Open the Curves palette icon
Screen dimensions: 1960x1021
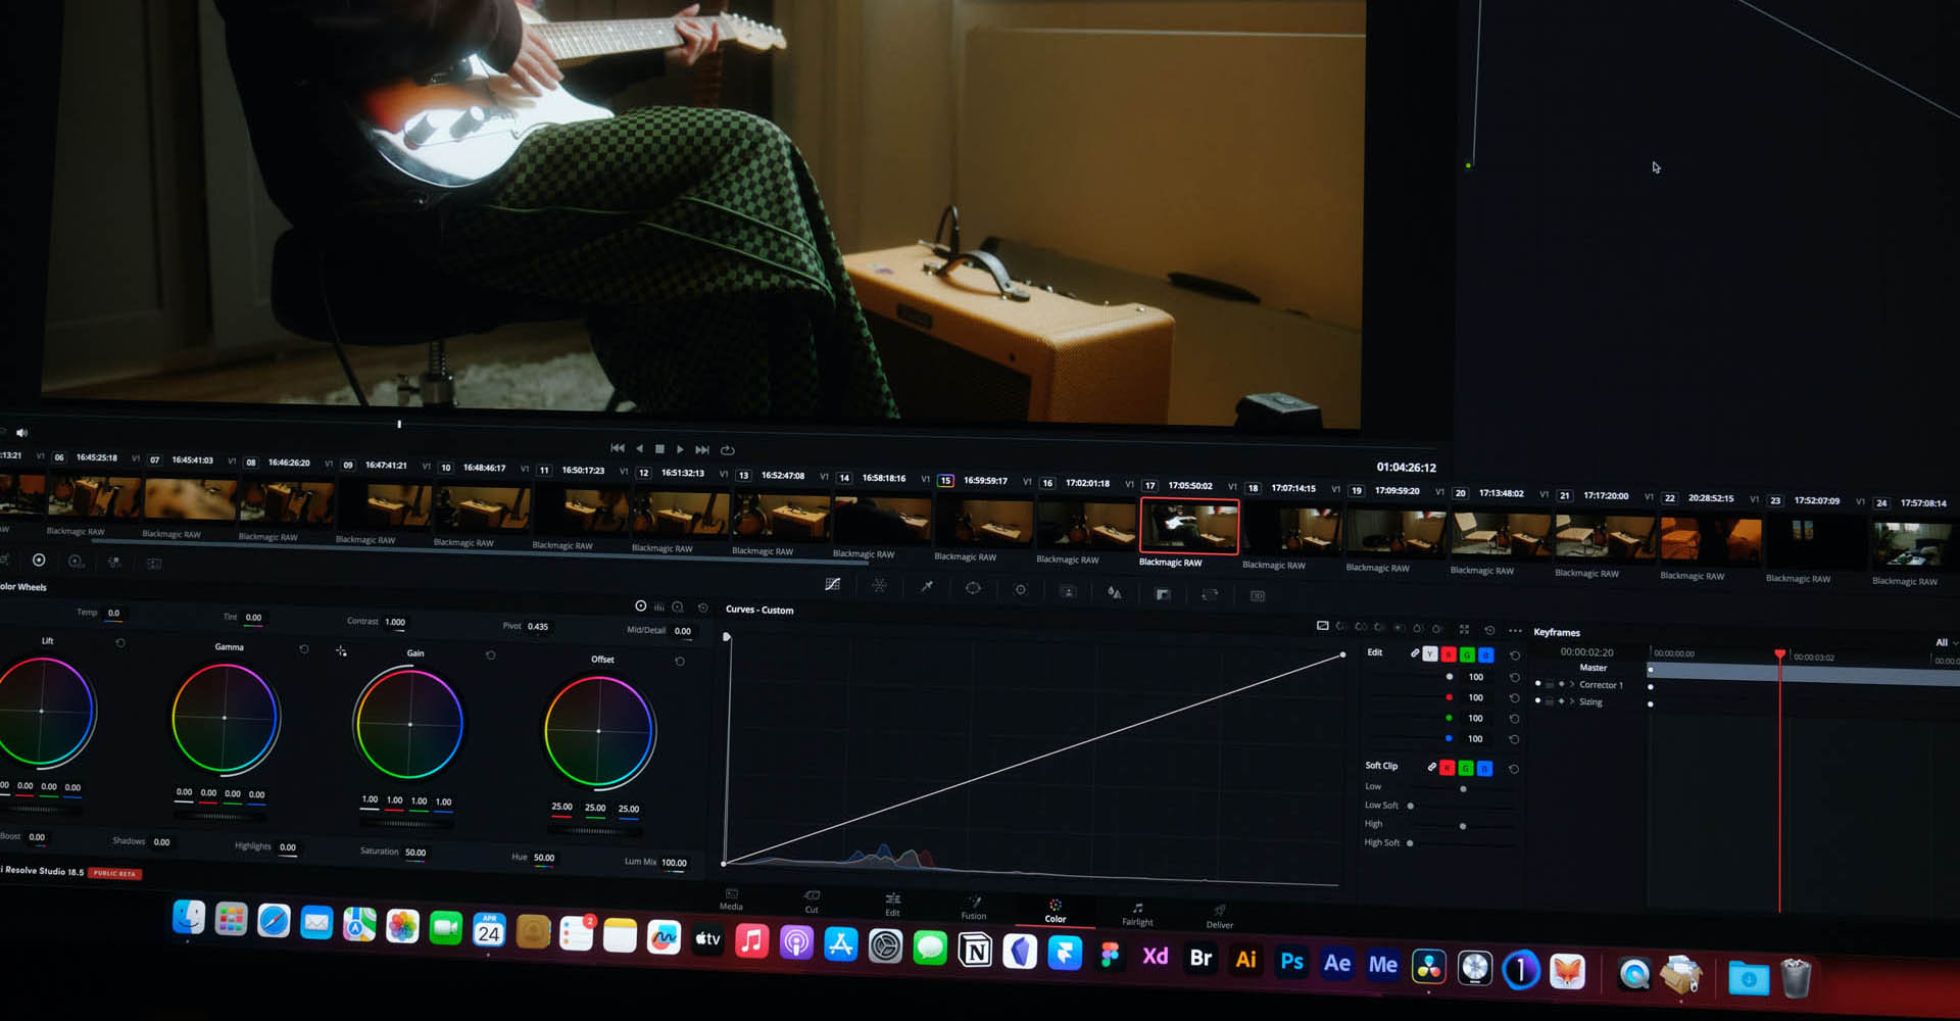tap(832, 584)
